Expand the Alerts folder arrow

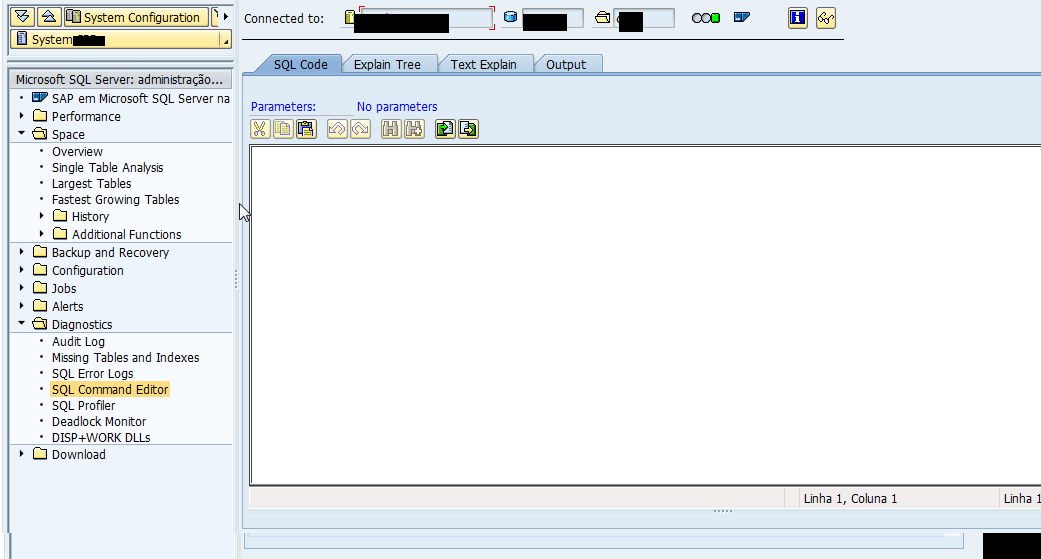pyautogui.click(x=21, y=305)
